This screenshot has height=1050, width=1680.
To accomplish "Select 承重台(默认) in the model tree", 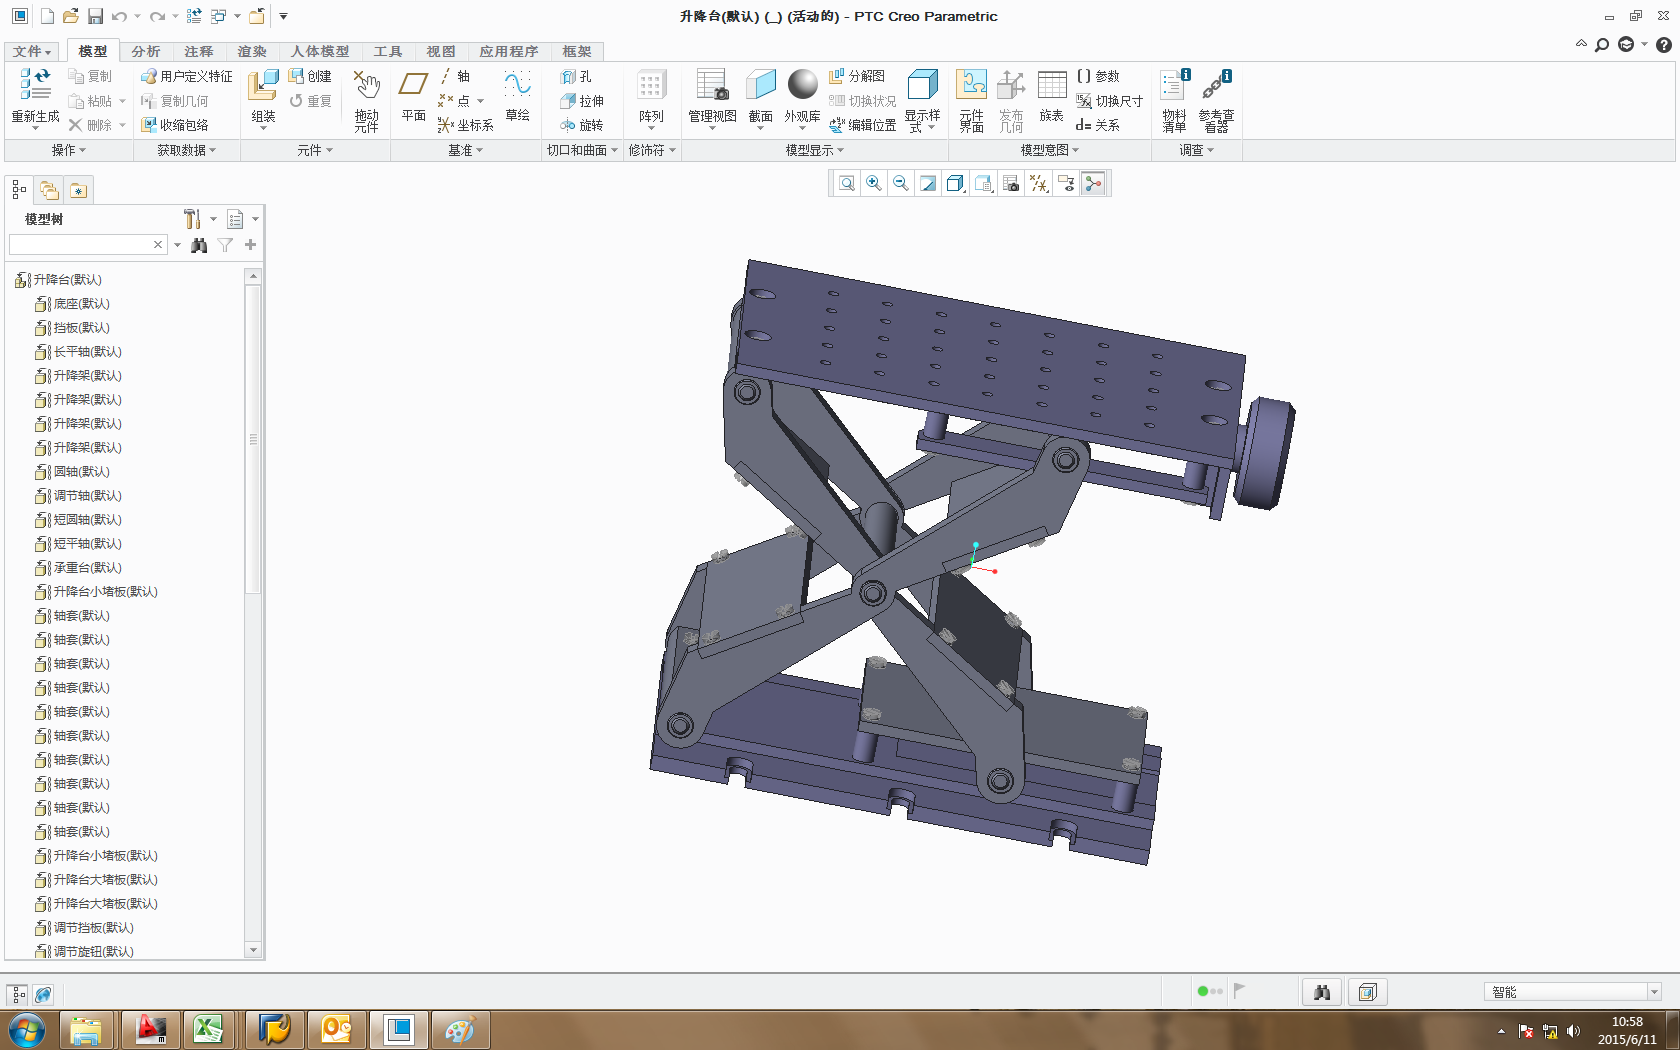I will pyautogui.click(x=87, y=568).
